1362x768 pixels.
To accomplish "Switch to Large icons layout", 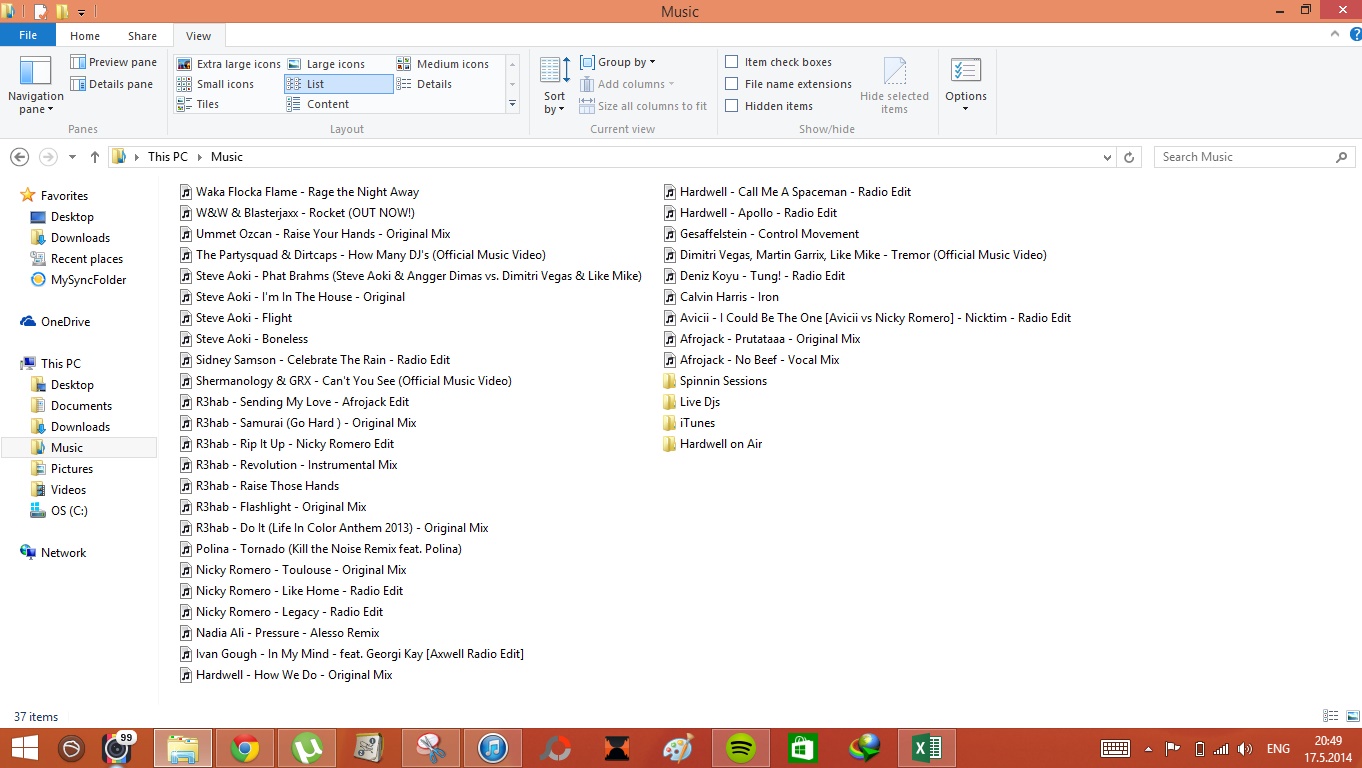I will point(326,64).
